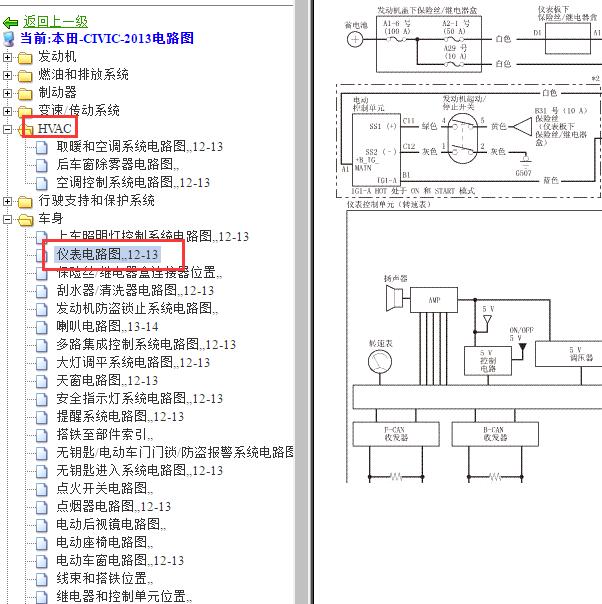Click page icon beside 线束和搭铁位置

(x=42, y=580)
